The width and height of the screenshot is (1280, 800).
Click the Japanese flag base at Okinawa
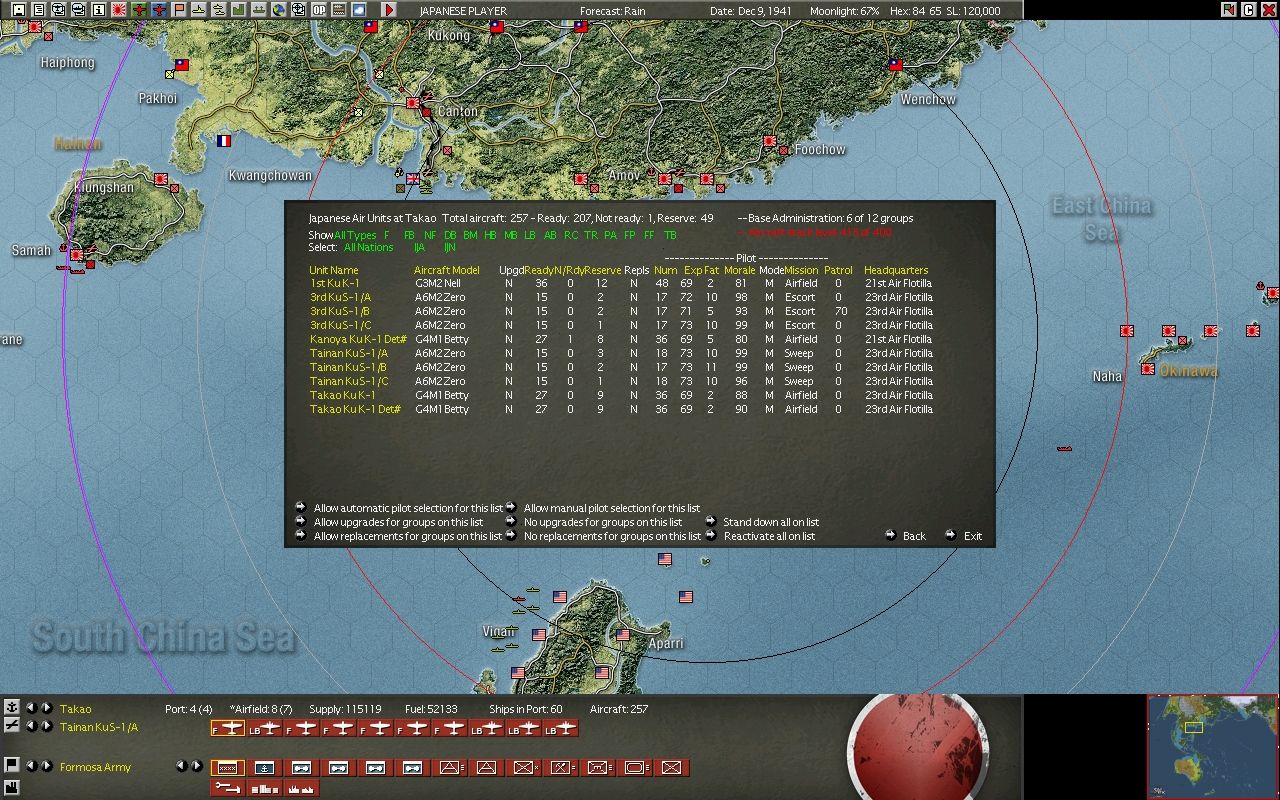point(1147,369)
